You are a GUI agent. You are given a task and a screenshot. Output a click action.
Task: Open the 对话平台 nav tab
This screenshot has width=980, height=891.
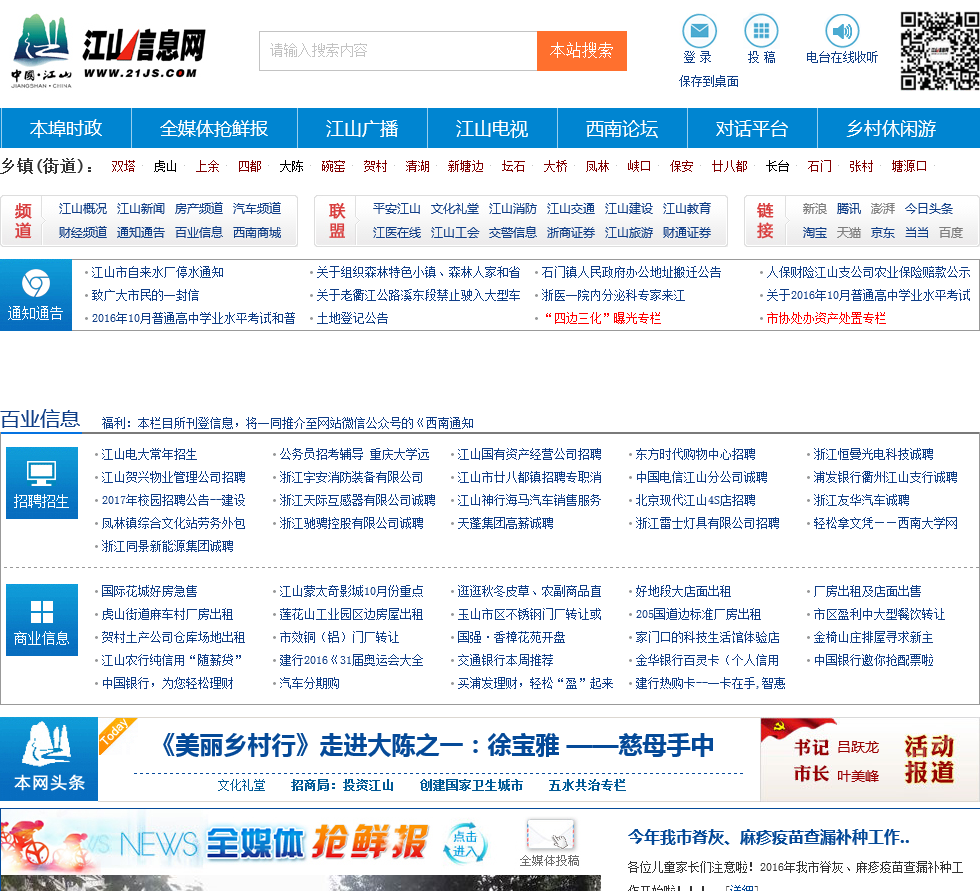pyautogui.click(x=752, y=128)
